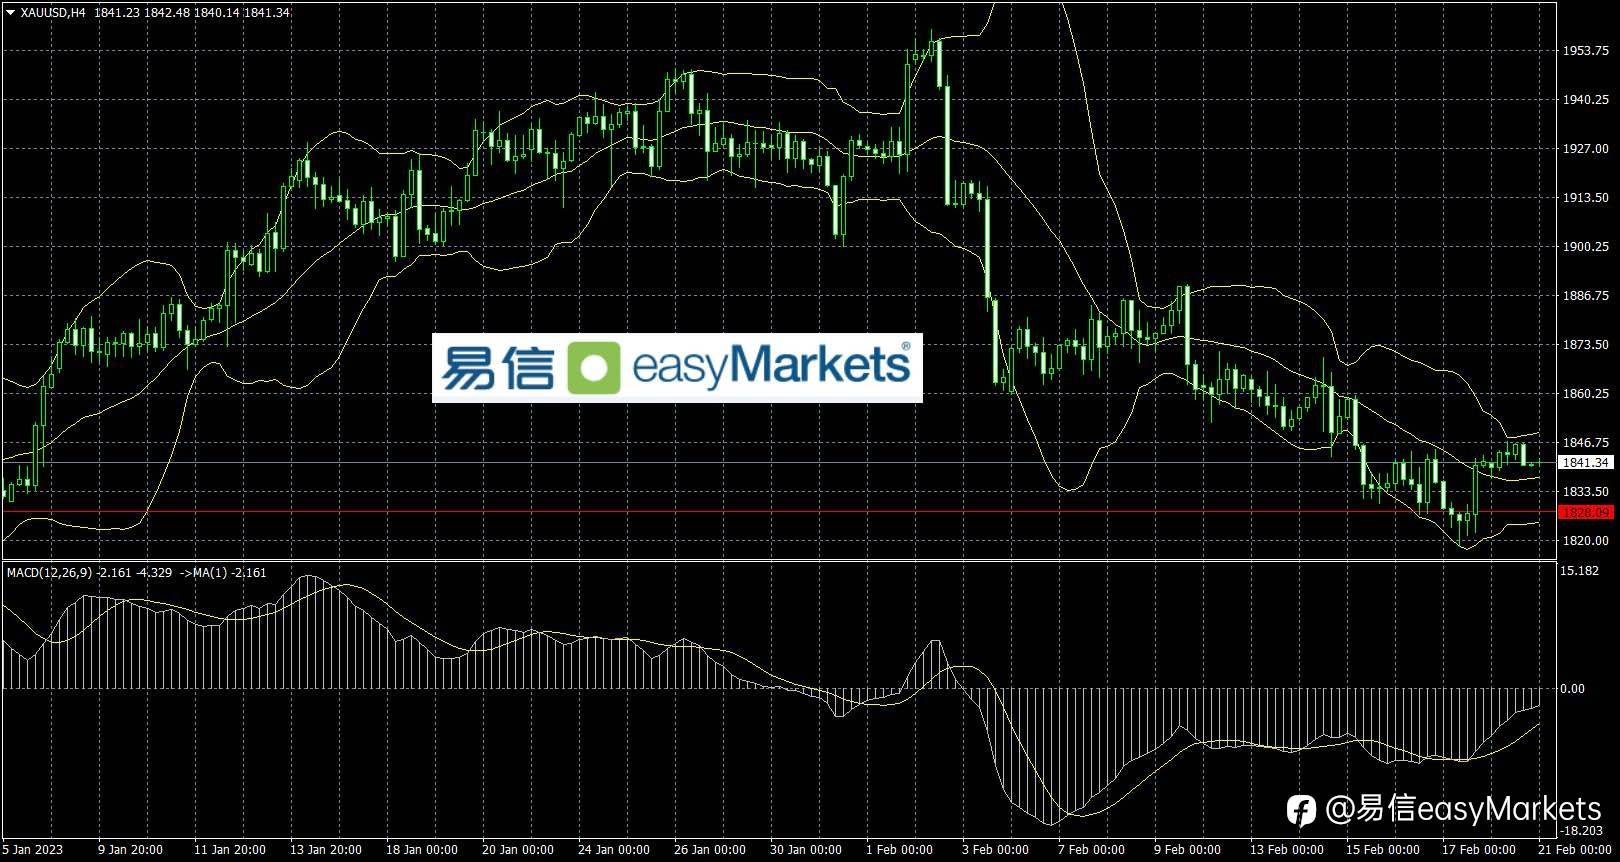Click the 1820.00 price axis value

pos(1586,541)
